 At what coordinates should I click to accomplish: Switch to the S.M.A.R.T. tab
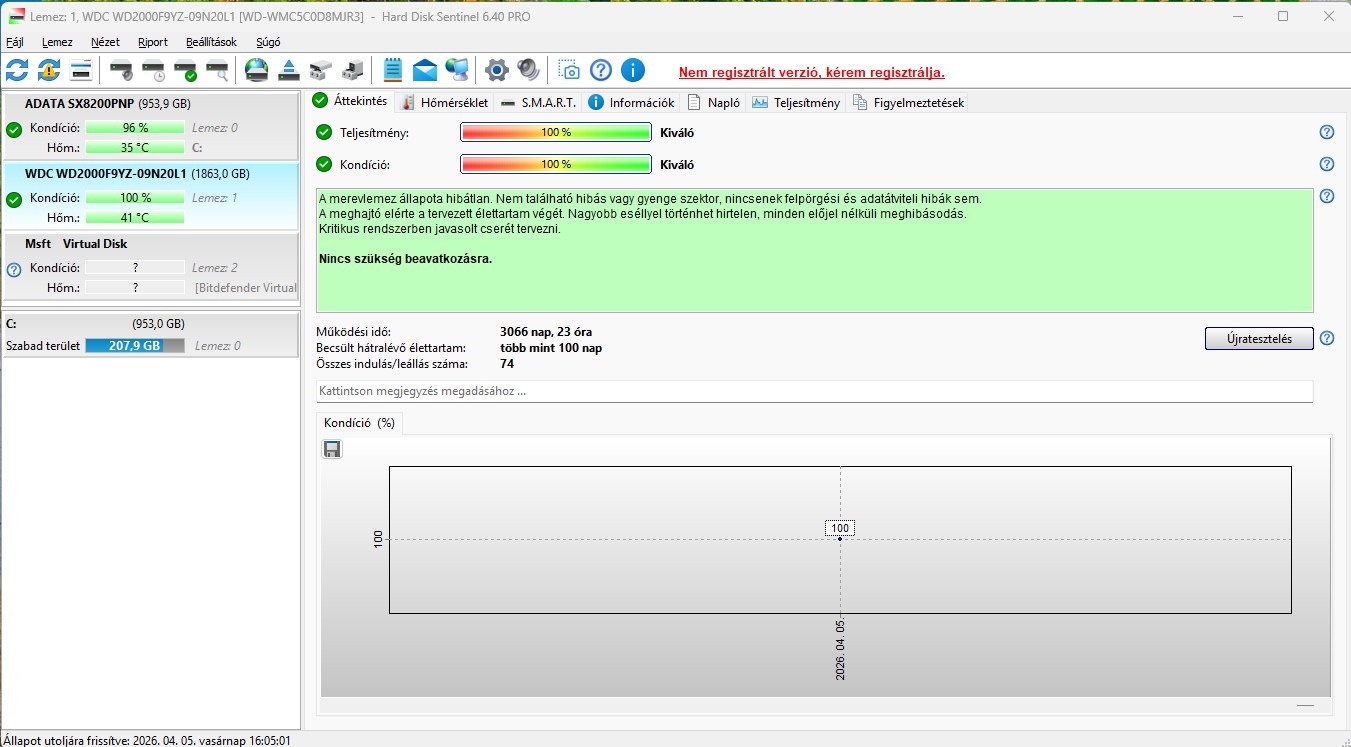[539, 102]
